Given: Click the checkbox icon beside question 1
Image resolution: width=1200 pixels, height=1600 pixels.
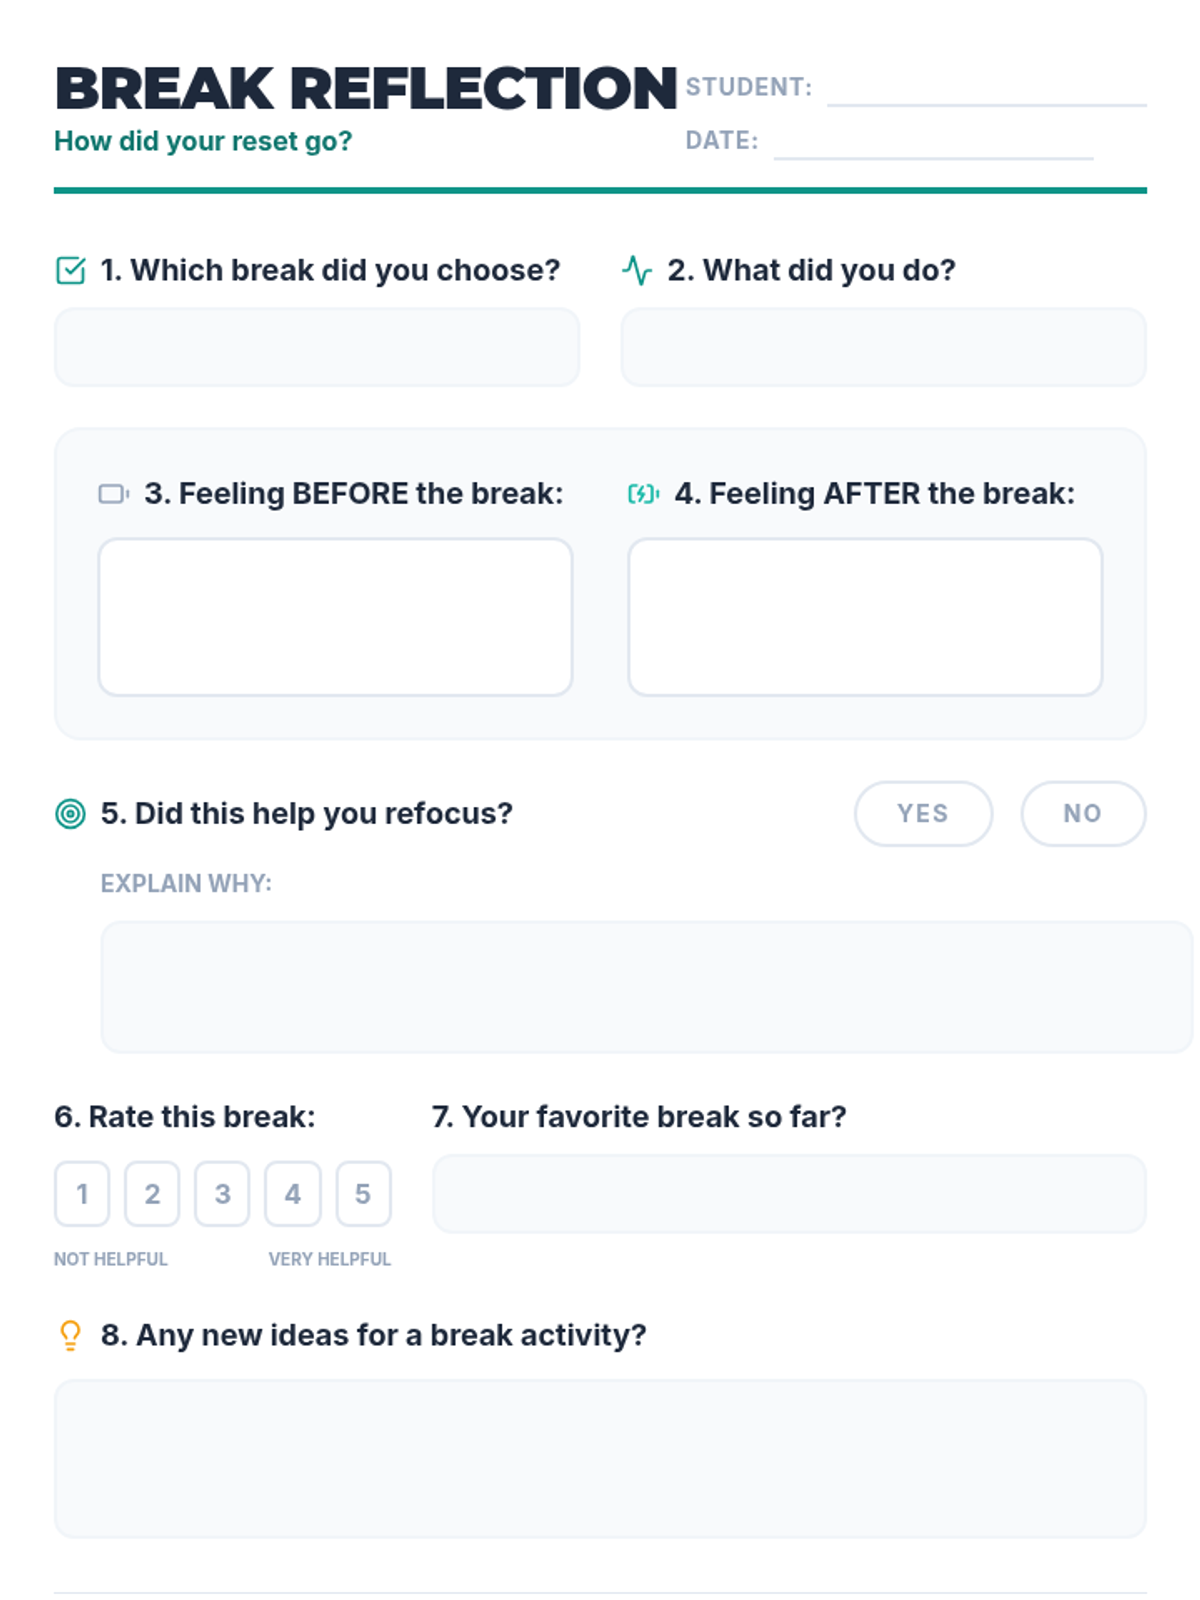Looking at the screenshot, I should pyautogui.click(x=70, y=271).
